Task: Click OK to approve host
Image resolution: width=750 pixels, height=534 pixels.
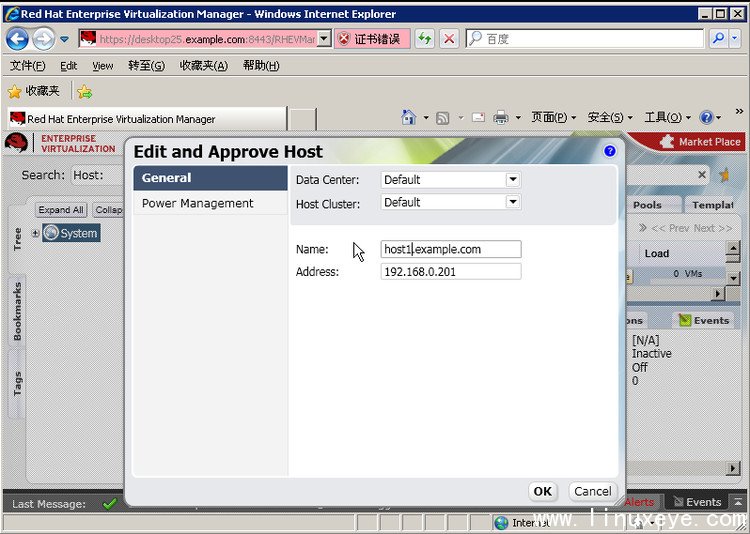Action: [543, 491]
